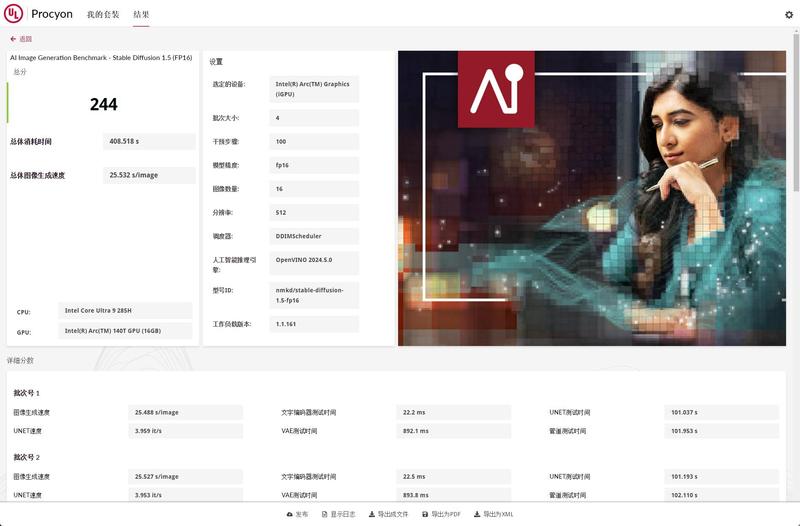Open settings with the gear icon
The width and height of the screenshot is (800, 526).
[789, 15]
